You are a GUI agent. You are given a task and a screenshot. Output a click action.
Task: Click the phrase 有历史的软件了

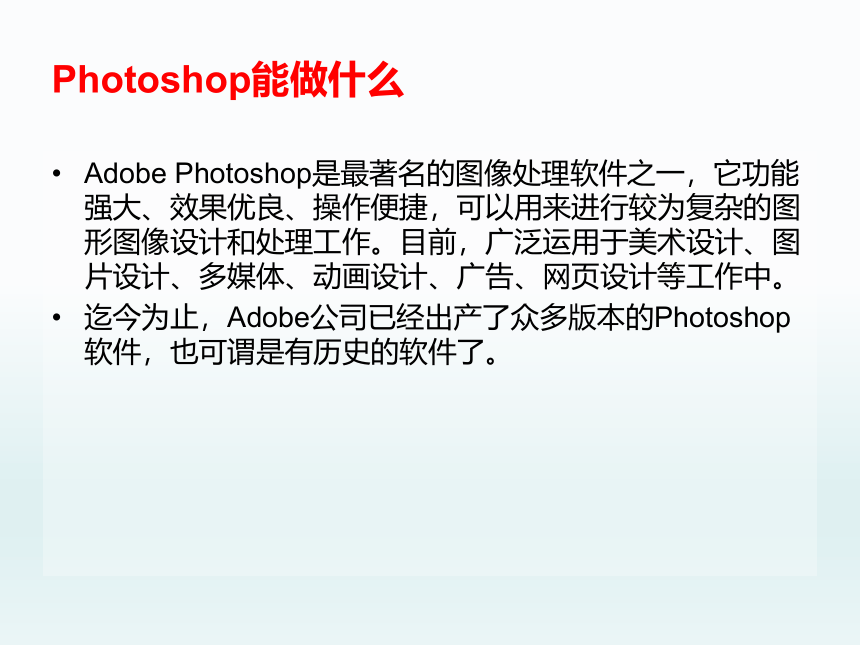tap(384, 352)
